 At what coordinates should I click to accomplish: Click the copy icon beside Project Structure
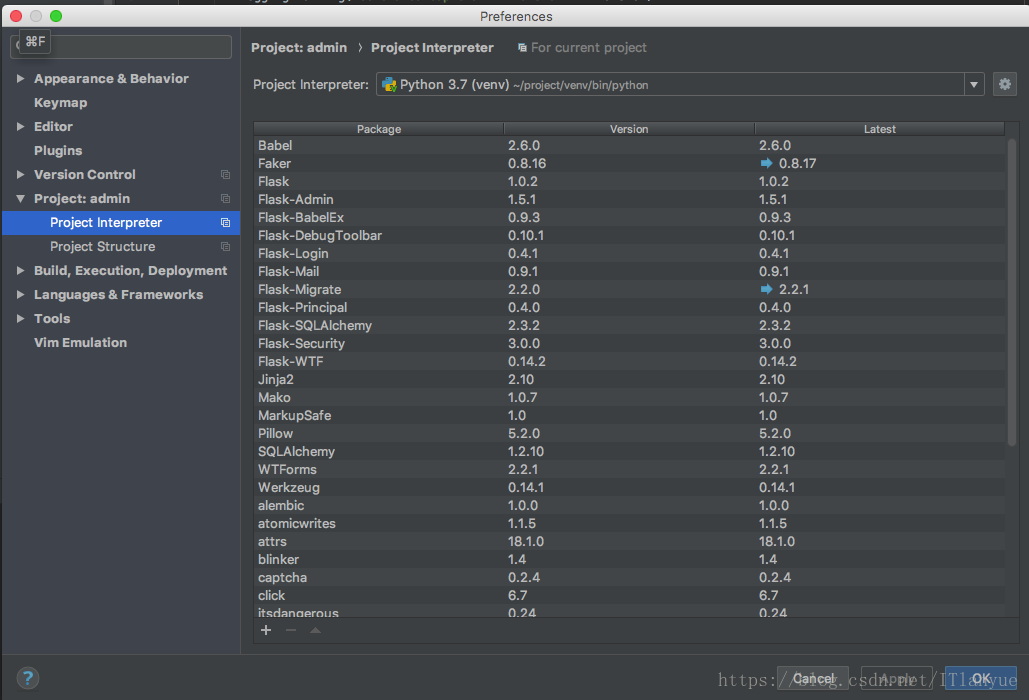click(x=225, y=247)
